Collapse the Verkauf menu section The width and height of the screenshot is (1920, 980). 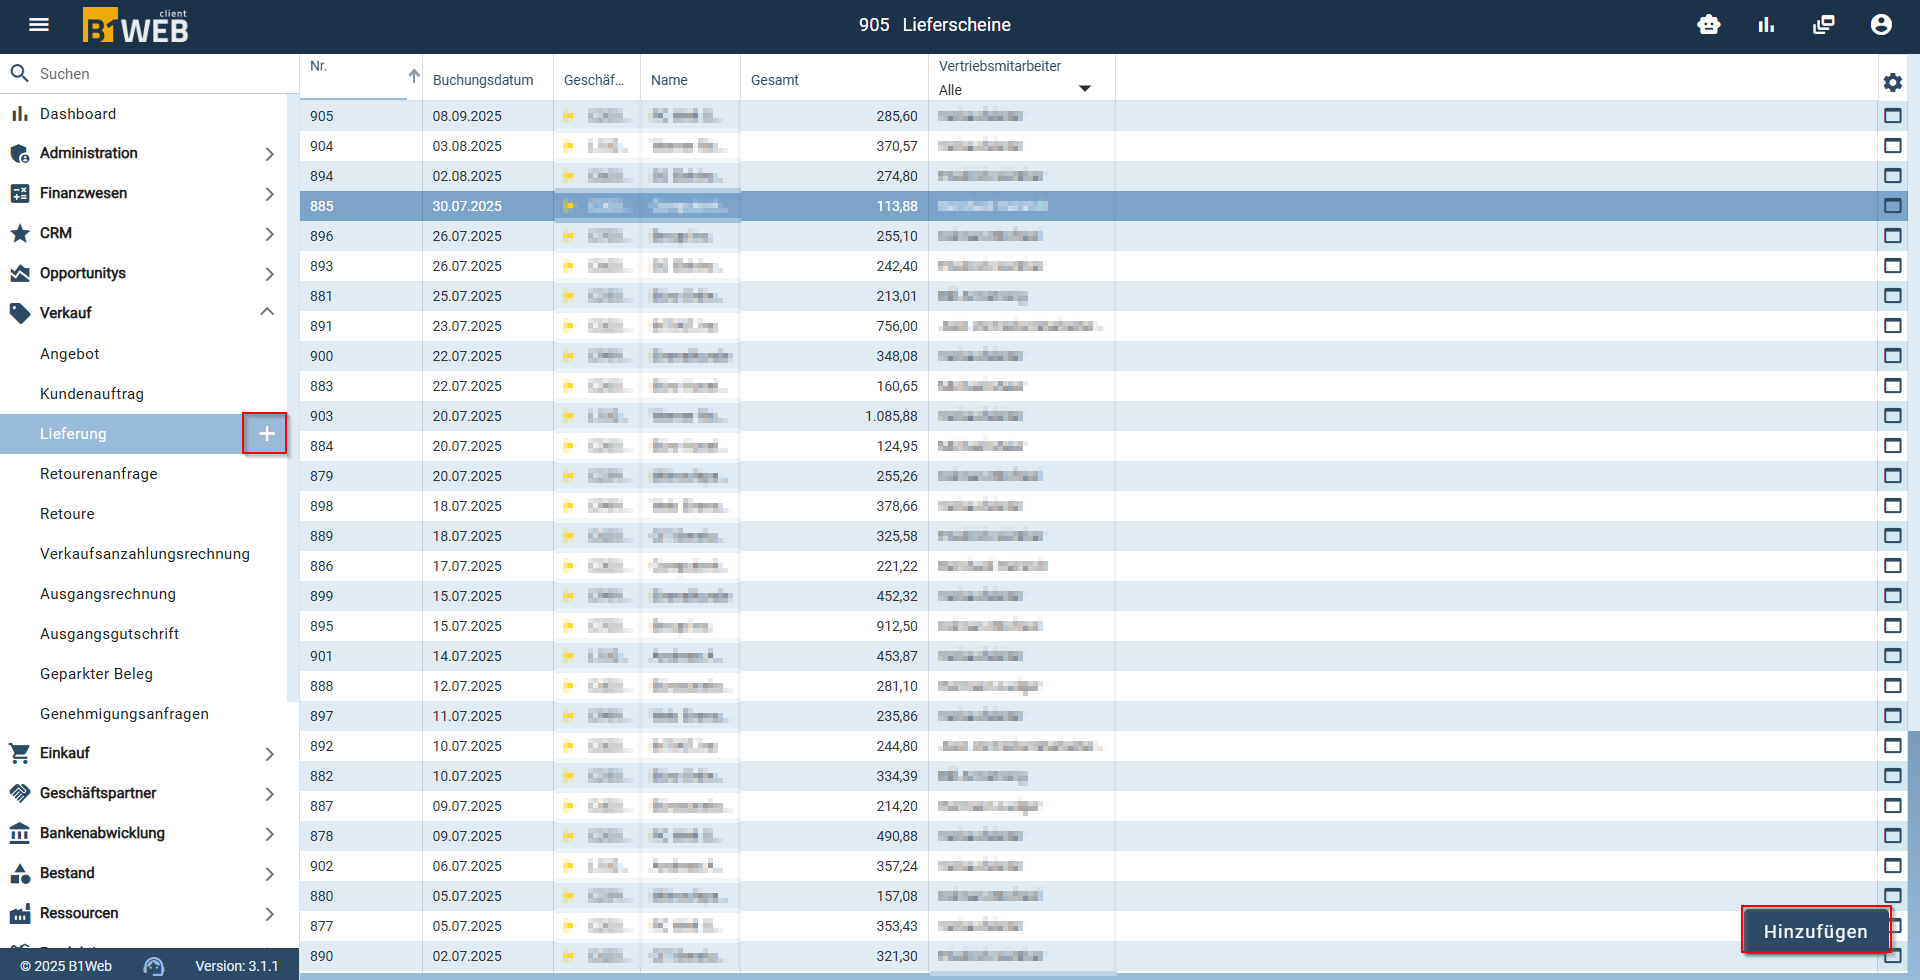(267, 312)
